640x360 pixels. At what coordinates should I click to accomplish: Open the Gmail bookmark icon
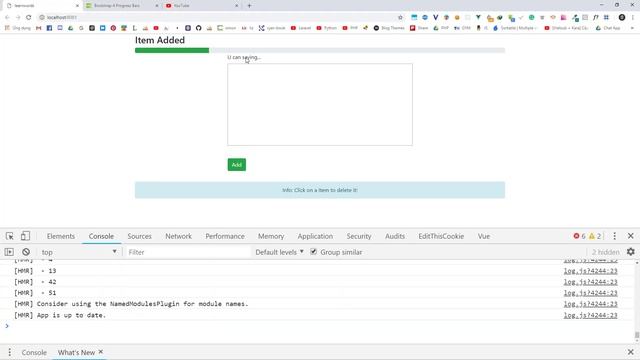point(39,28)
